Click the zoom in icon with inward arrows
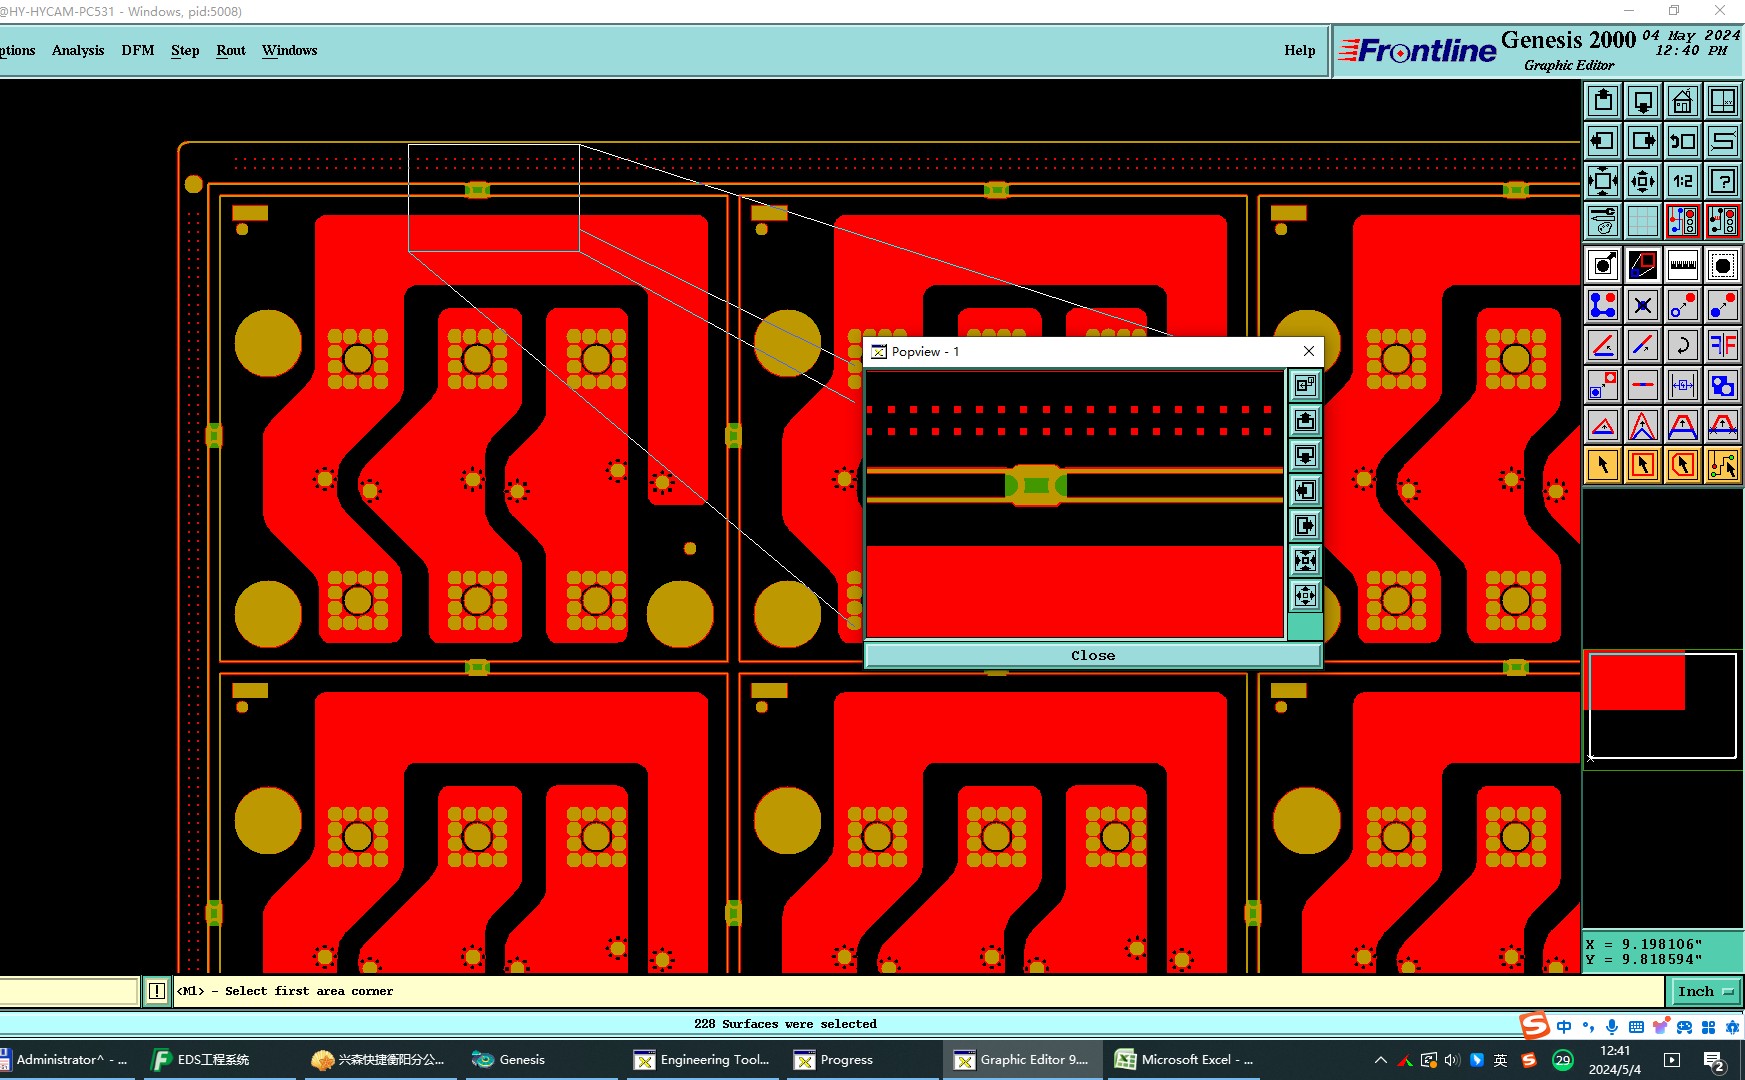This screenshot has height=1080, width=1745. pyautogui.click(x=1603, y=181)
